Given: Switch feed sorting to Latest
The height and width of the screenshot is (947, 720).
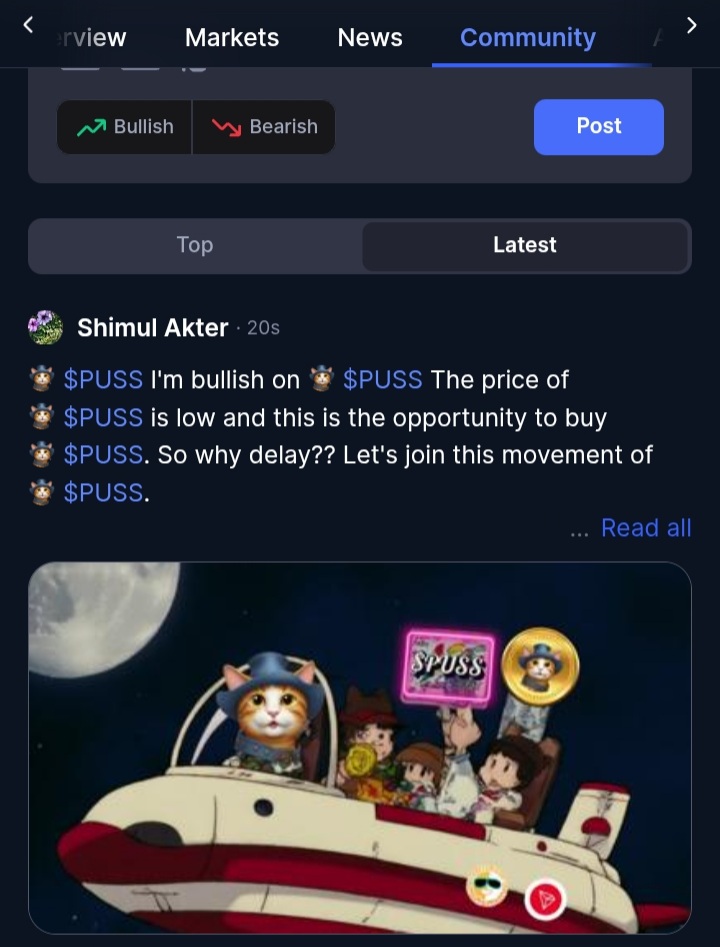Looking at the screenshot, I should (524, 245).
